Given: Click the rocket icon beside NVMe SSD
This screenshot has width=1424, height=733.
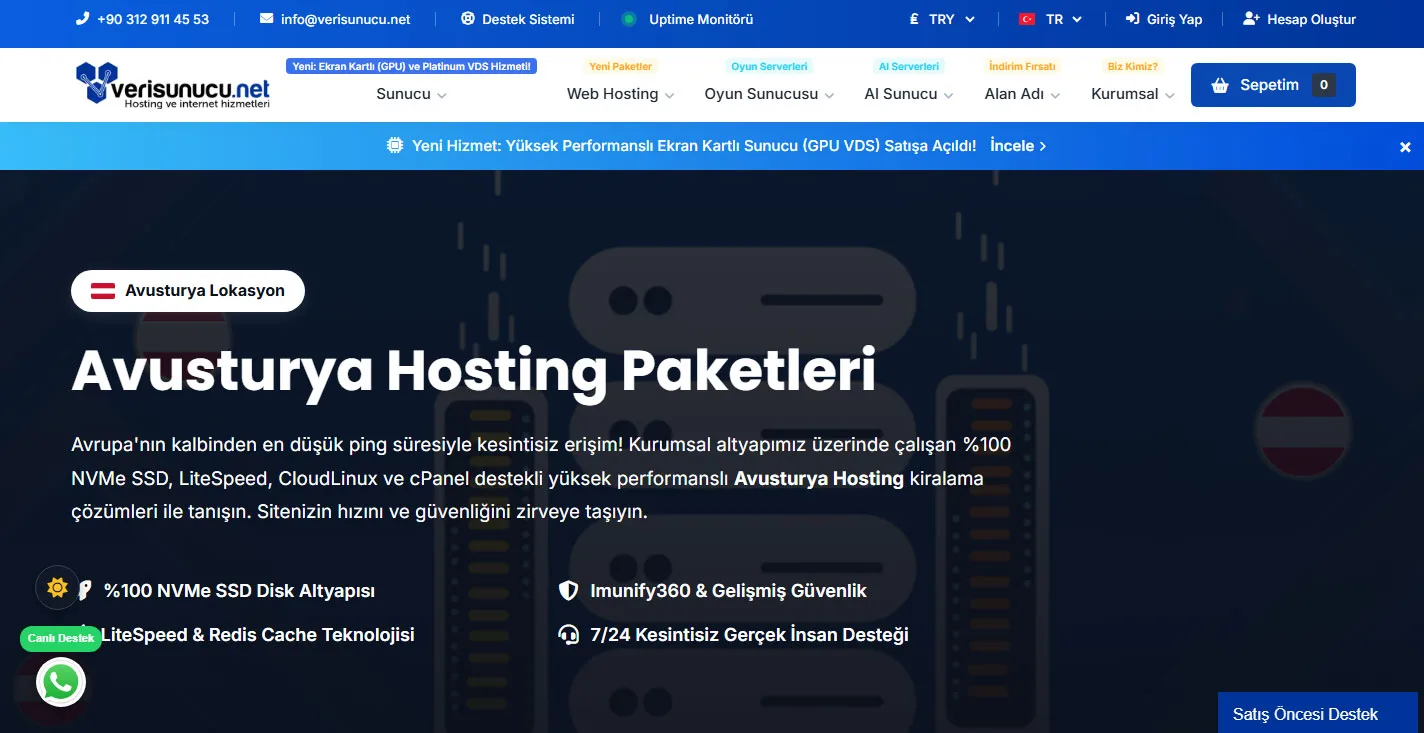Looking at the screenshot, I should tap(85, 591).
